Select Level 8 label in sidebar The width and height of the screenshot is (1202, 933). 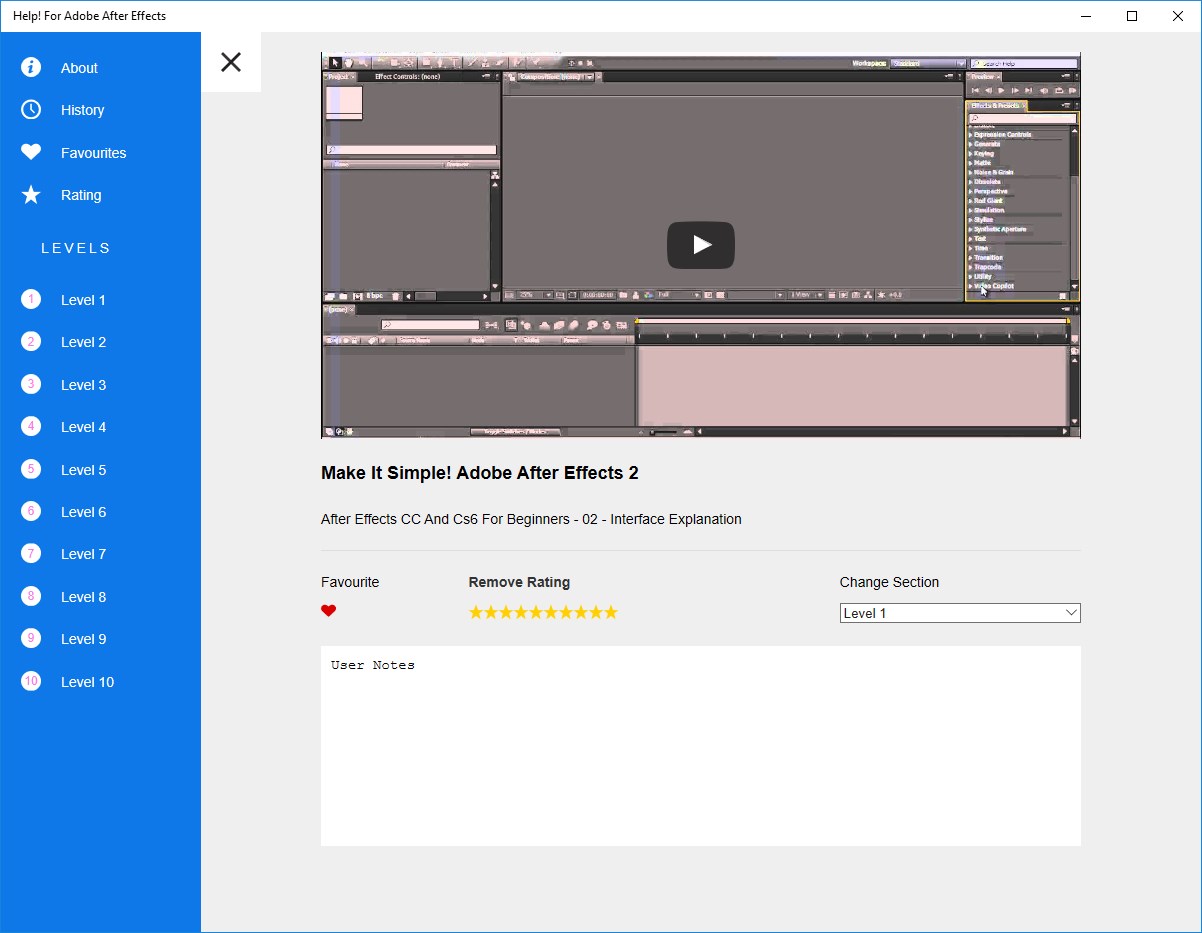coord(83,597)
